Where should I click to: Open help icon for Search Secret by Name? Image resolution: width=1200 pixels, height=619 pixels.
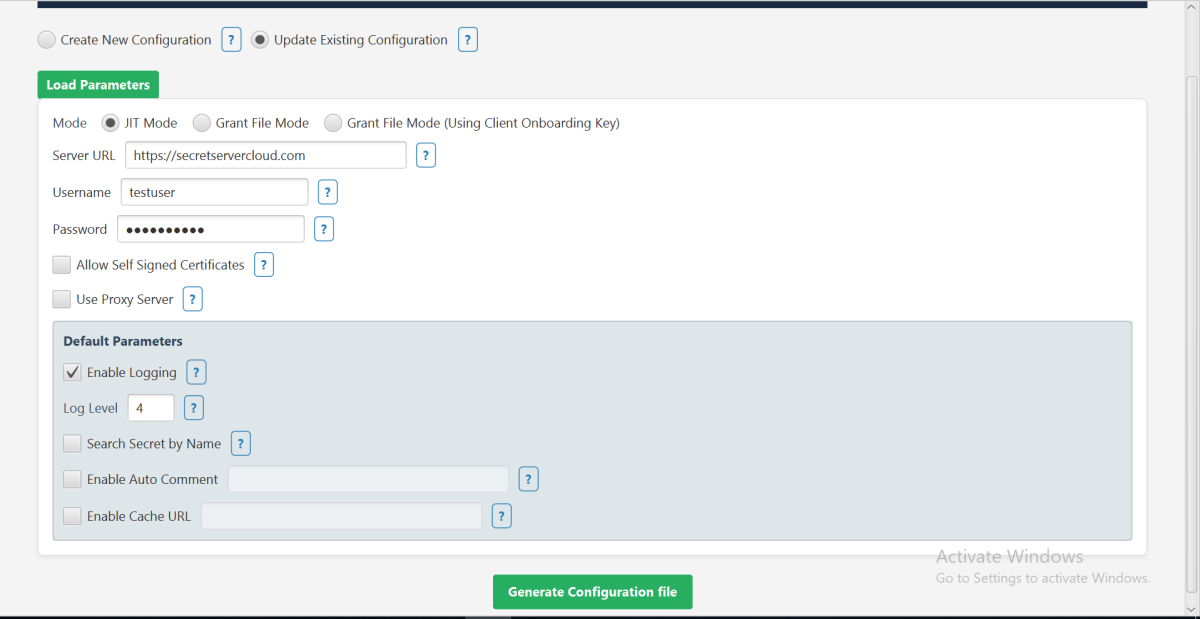(x=241, y=444)
